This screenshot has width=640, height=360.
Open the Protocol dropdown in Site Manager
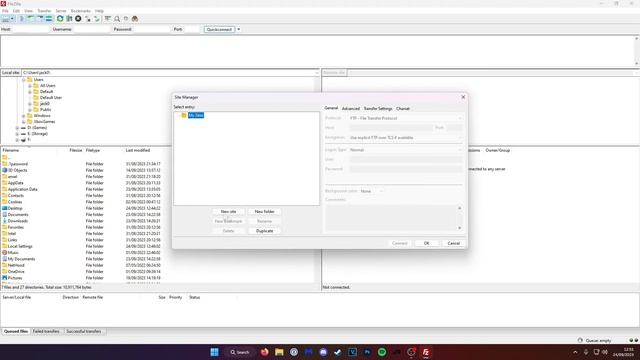click(x=406, y=118)
